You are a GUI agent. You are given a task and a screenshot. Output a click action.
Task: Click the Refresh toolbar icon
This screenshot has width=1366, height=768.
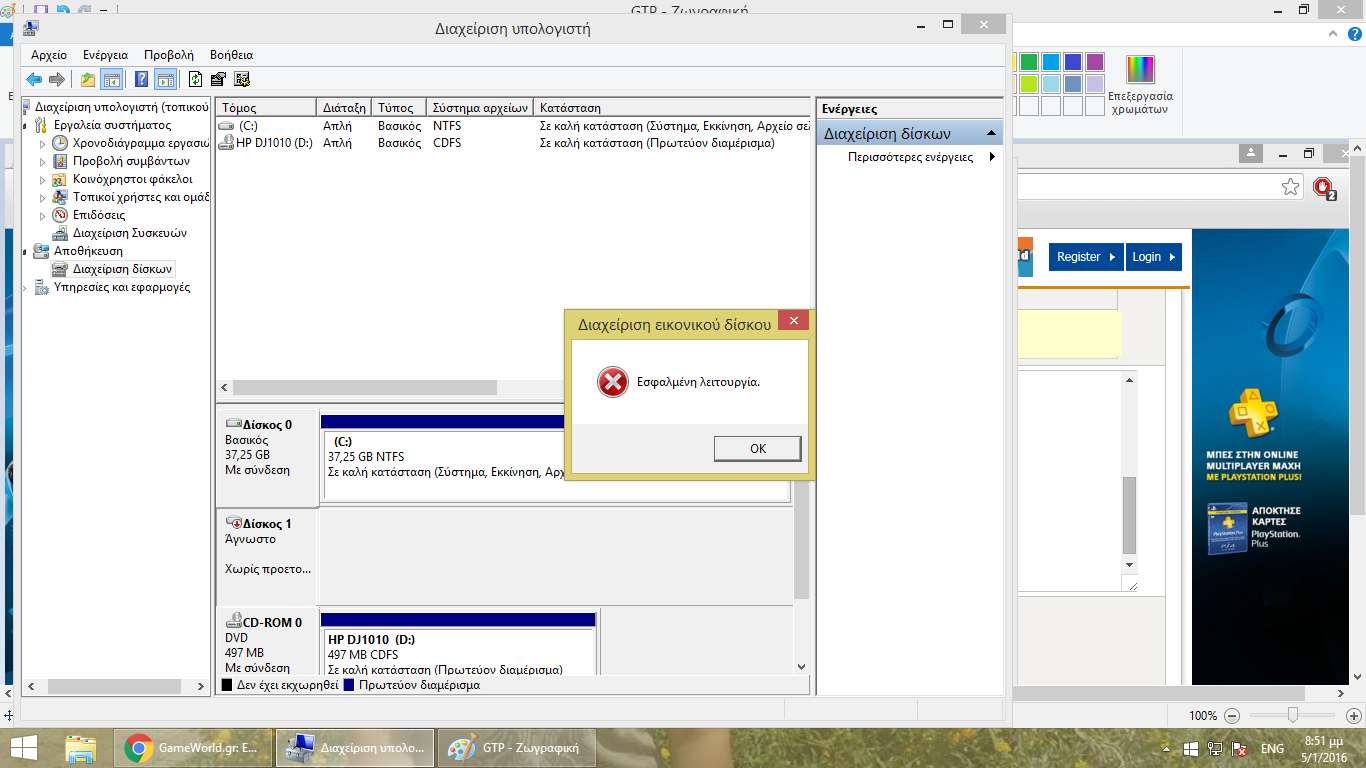(195, 80)
